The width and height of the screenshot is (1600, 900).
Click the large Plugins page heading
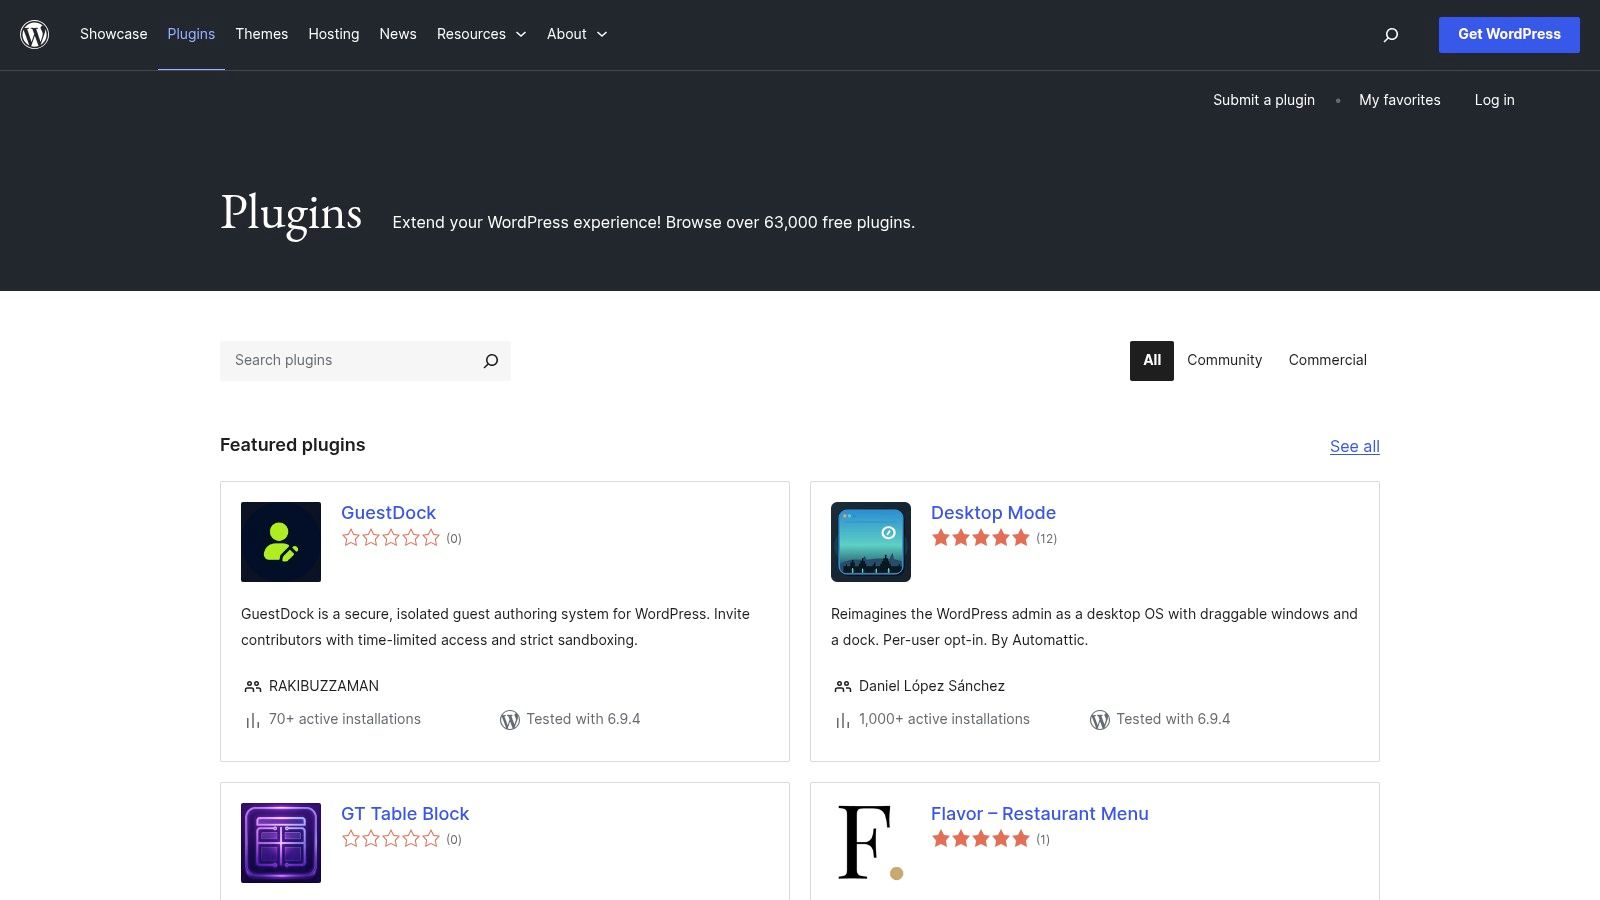(x=291, y=214)
